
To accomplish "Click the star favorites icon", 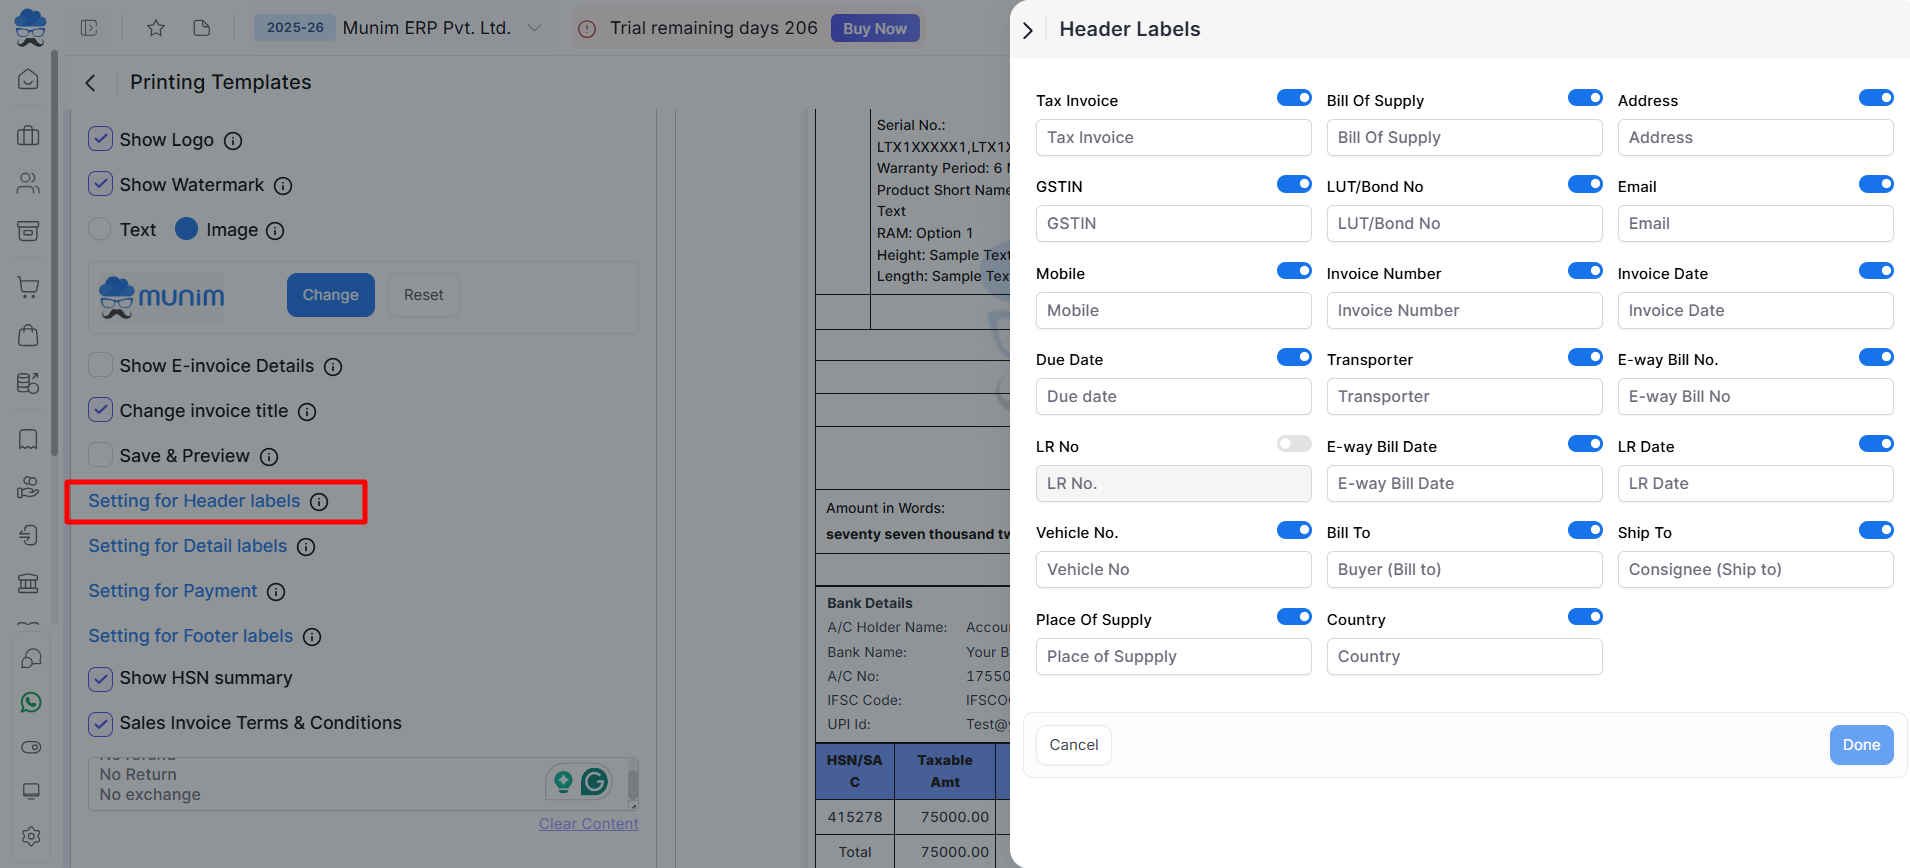I will (x=156, y=28).
